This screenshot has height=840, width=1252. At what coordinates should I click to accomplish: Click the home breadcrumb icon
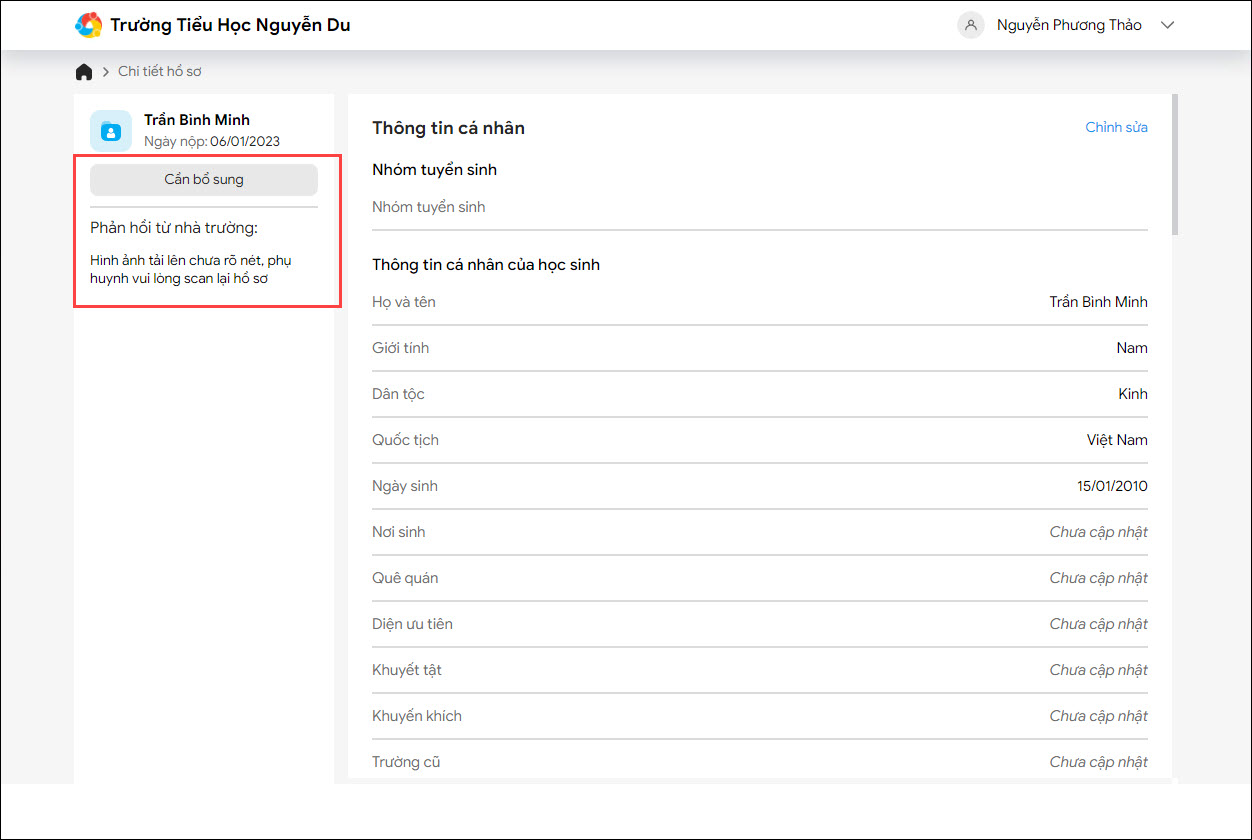point(84,72)
